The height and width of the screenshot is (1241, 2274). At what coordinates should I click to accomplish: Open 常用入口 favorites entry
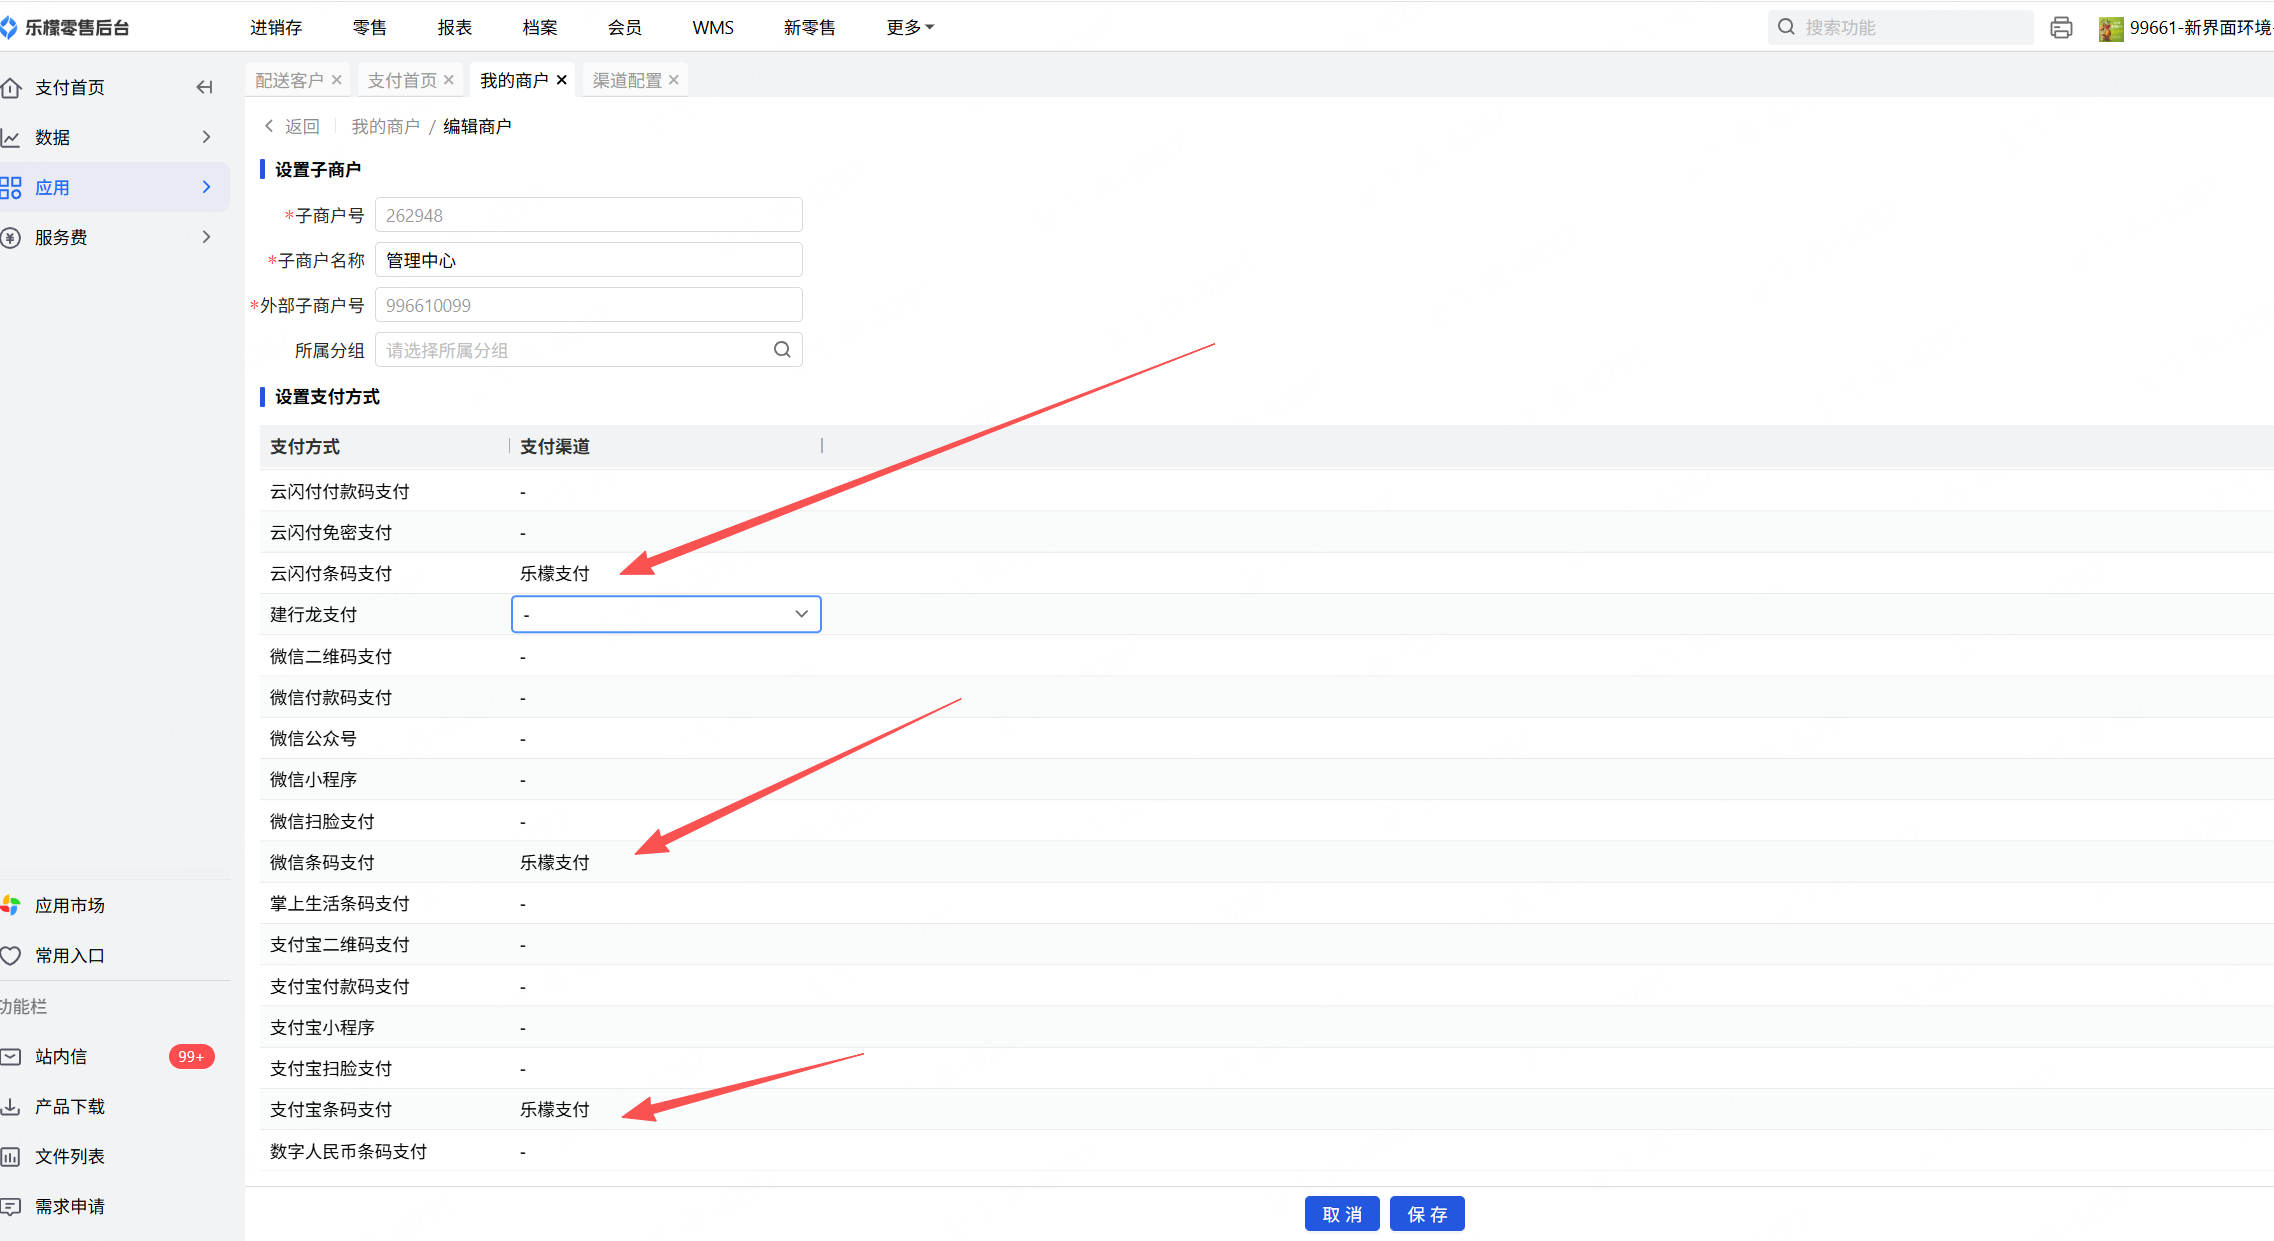click(x=69, y=956)
